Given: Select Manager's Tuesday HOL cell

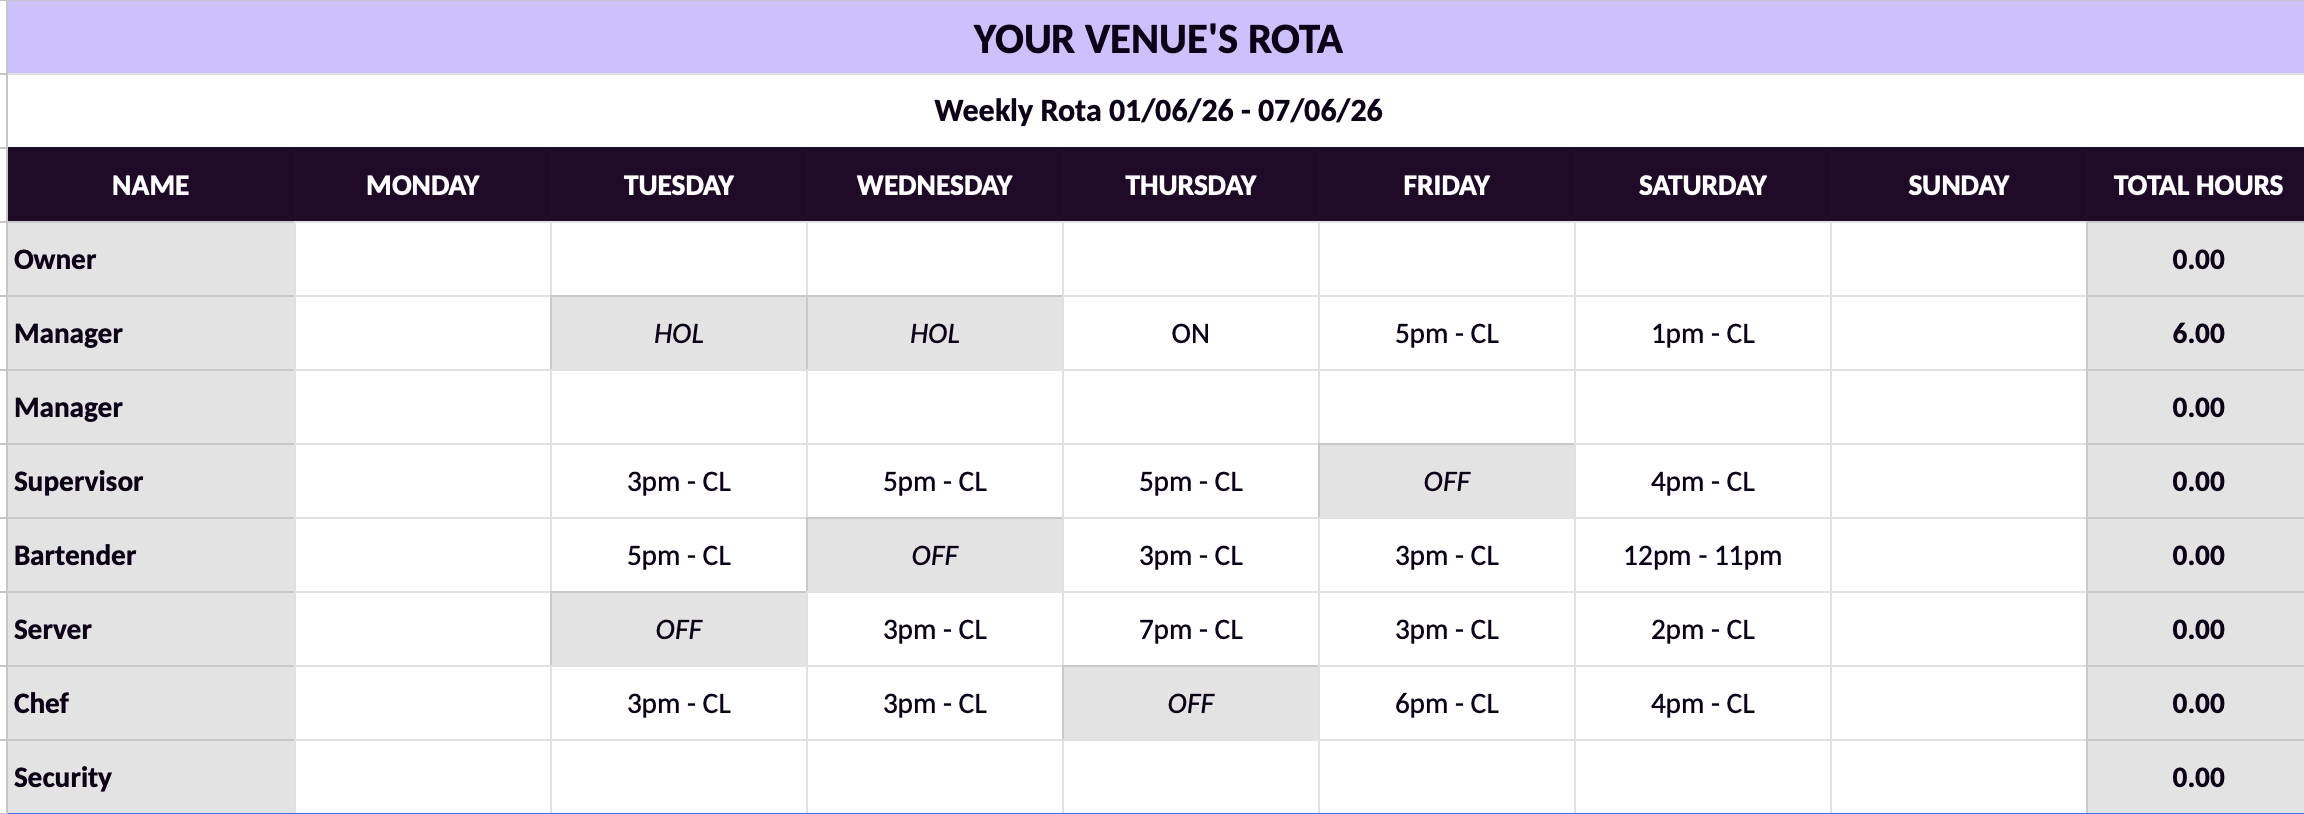Looking at the screenshot, I should pyautogui.click(x=679, y=334).
